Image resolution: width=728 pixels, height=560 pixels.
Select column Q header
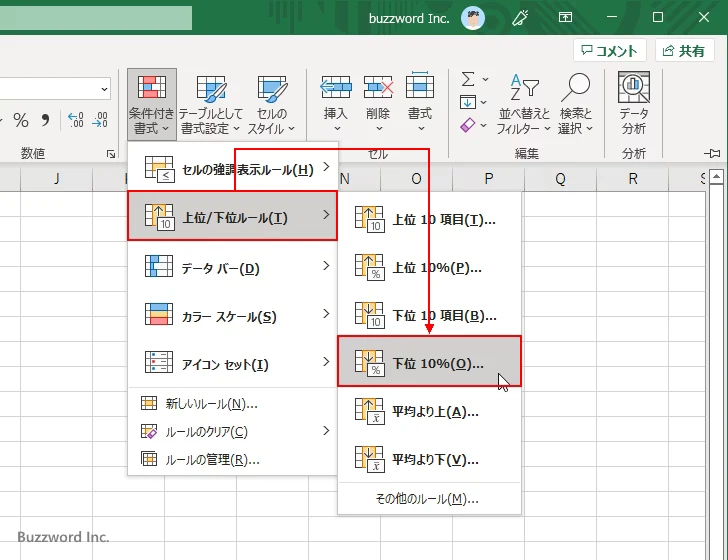pos(560,179)
